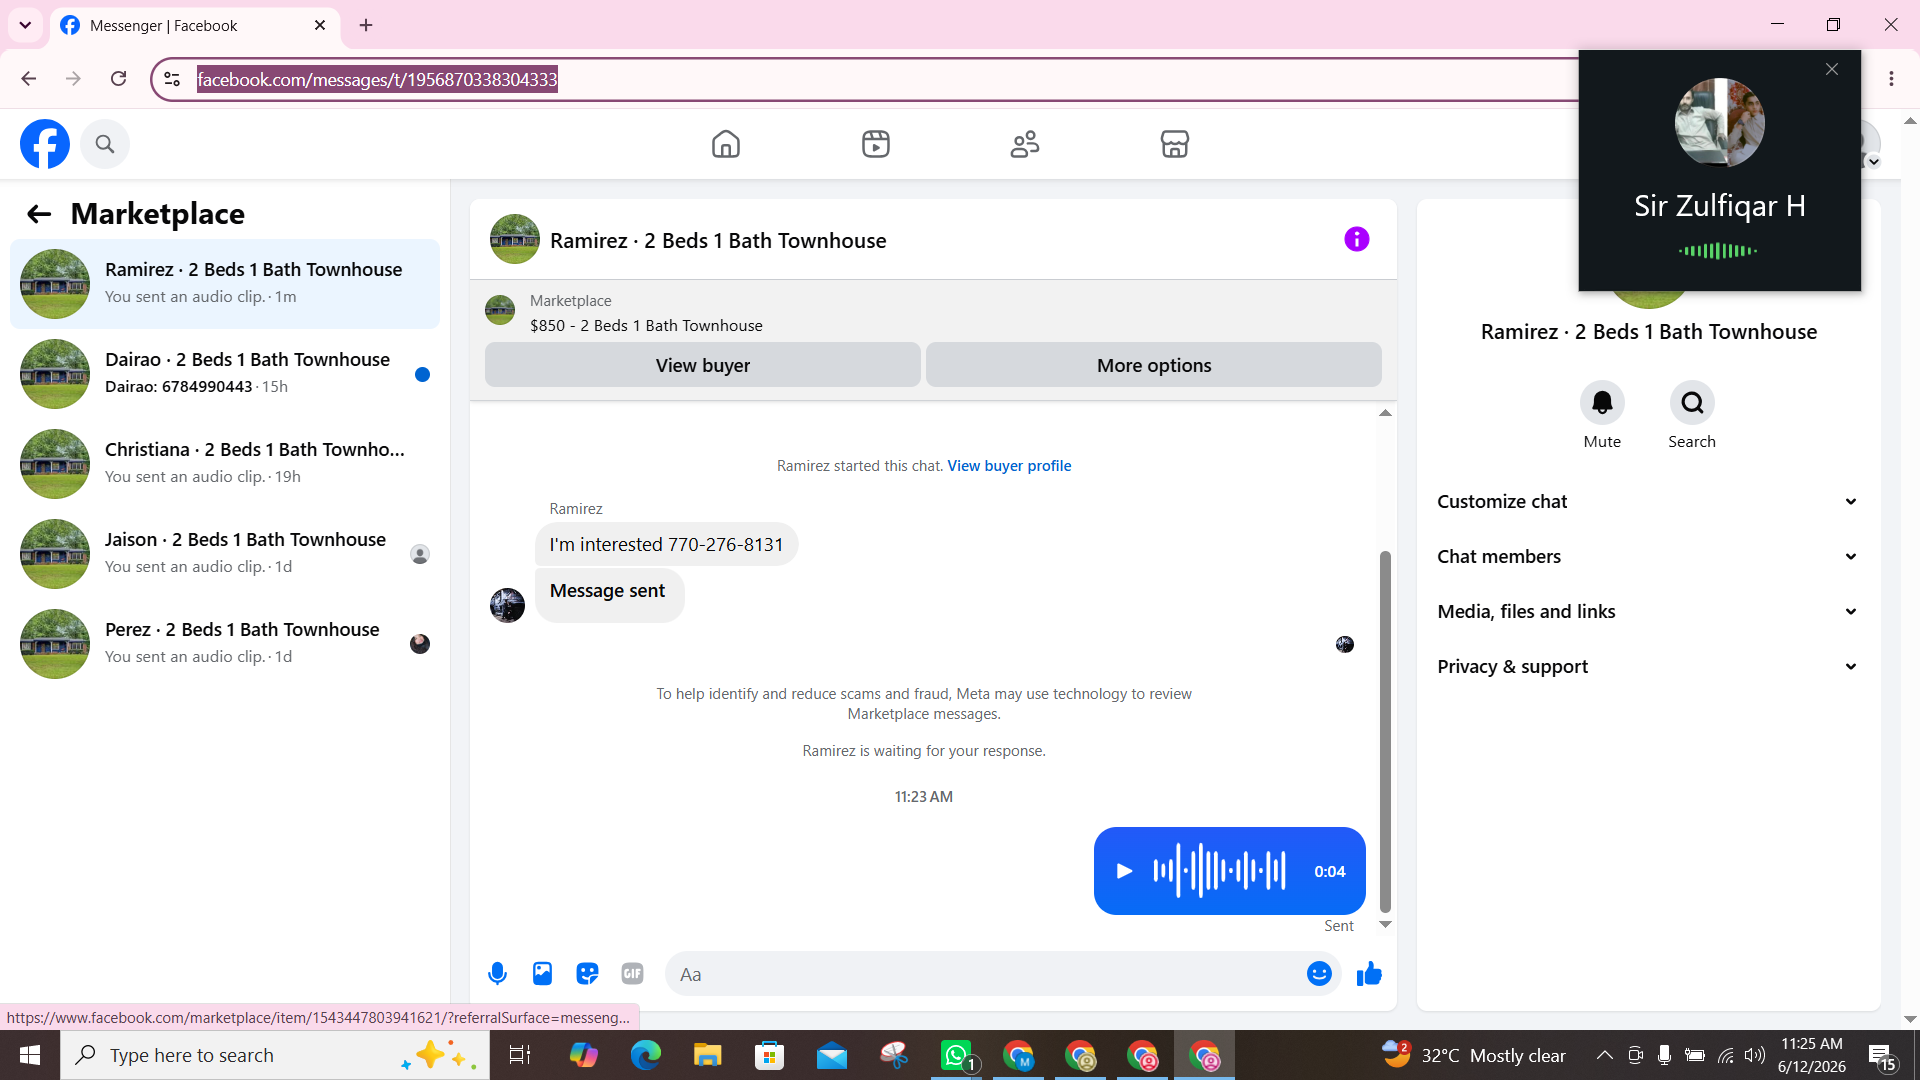
Task: Open WhatsApp from the taskbar
Action: tap(956, 1055)
